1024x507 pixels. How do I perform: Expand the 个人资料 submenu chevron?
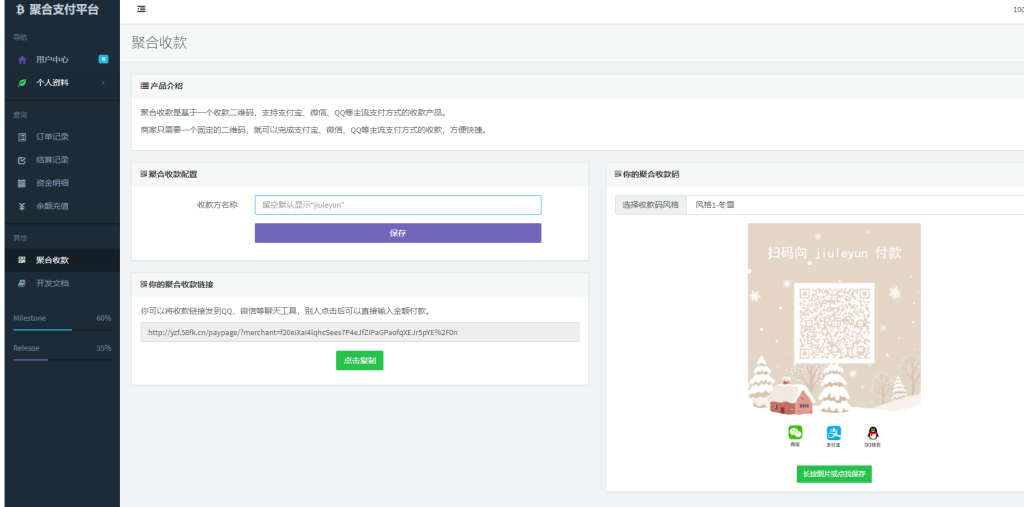pyautogui.click(x=103, y=83)
